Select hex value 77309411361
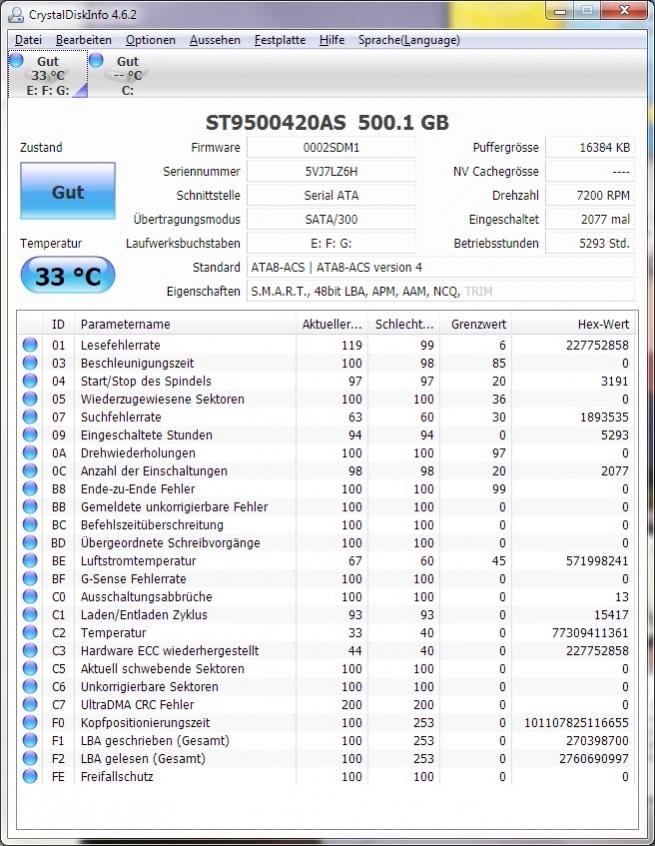The height and width of the screenshot is (846, 655). pyautogui.click(x=590, y=632)
